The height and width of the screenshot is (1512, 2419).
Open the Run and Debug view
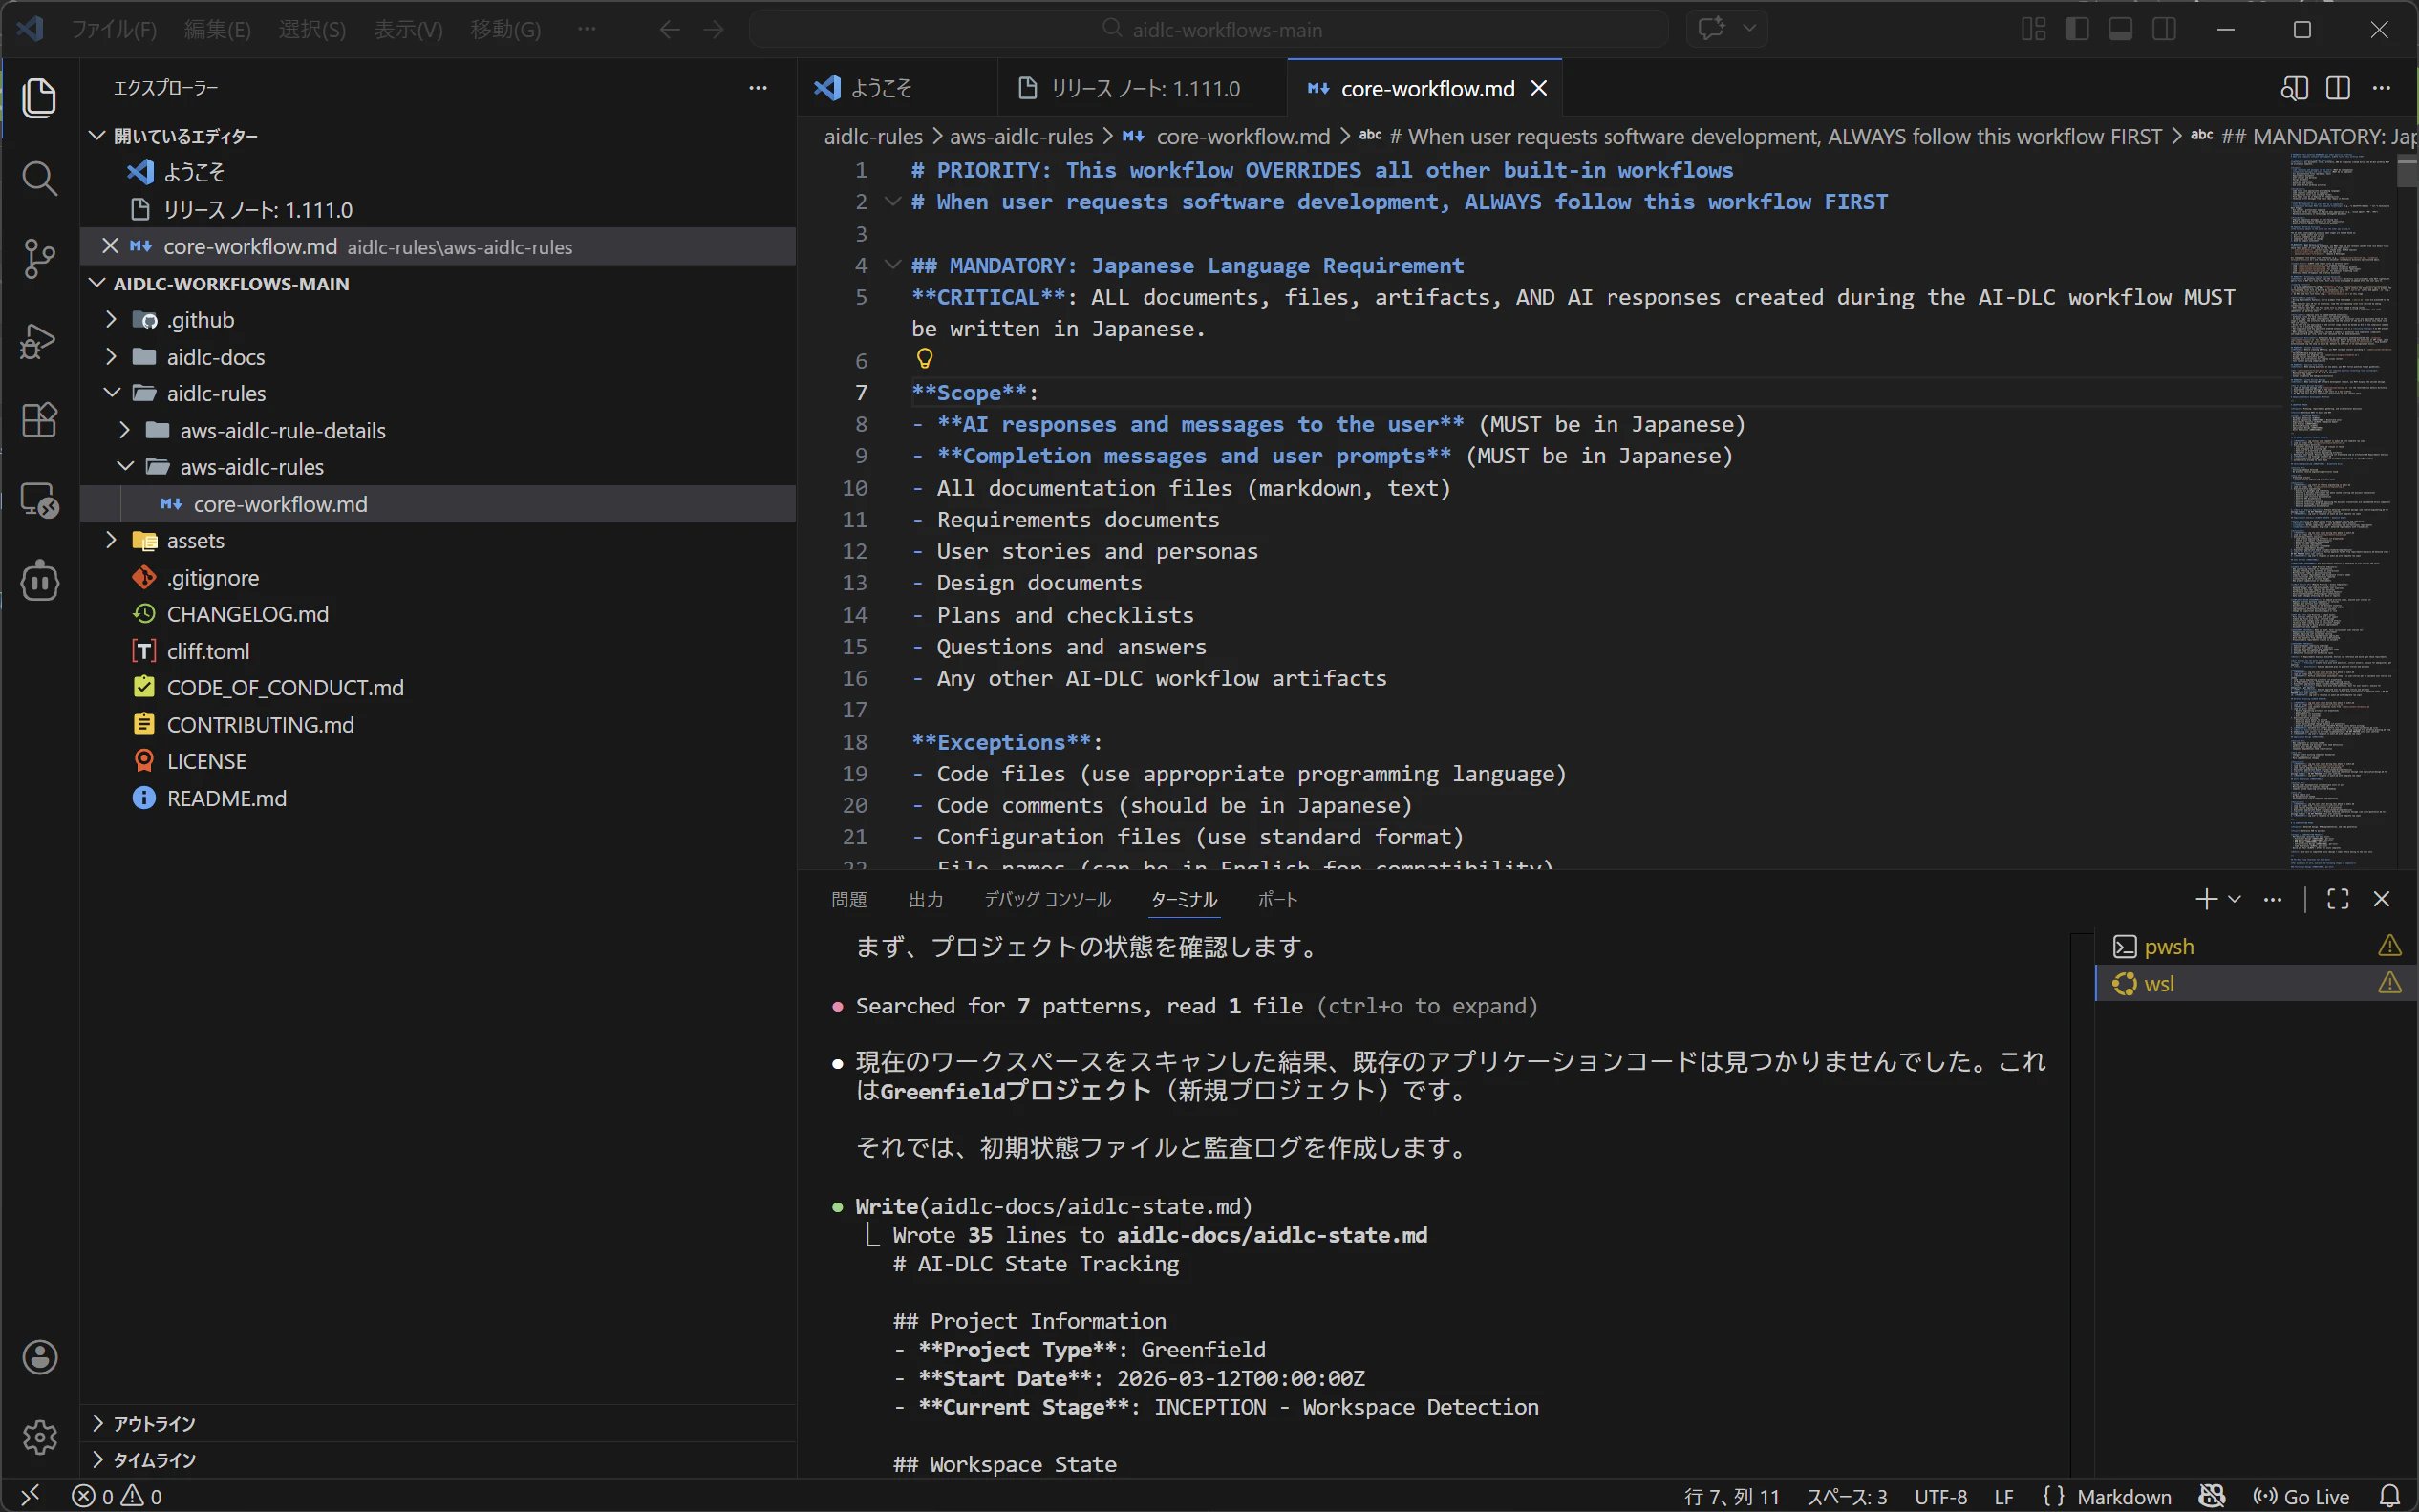click(39, 340)
